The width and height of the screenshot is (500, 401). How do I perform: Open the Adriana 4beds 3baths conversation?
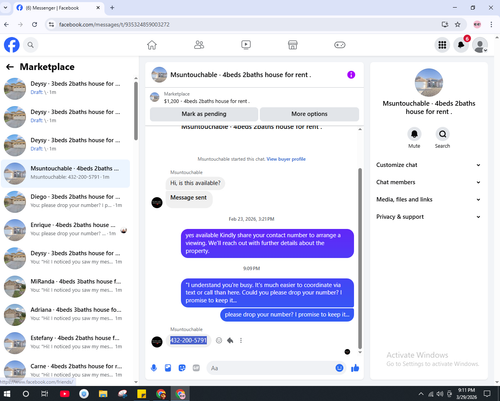coord(66,314)
